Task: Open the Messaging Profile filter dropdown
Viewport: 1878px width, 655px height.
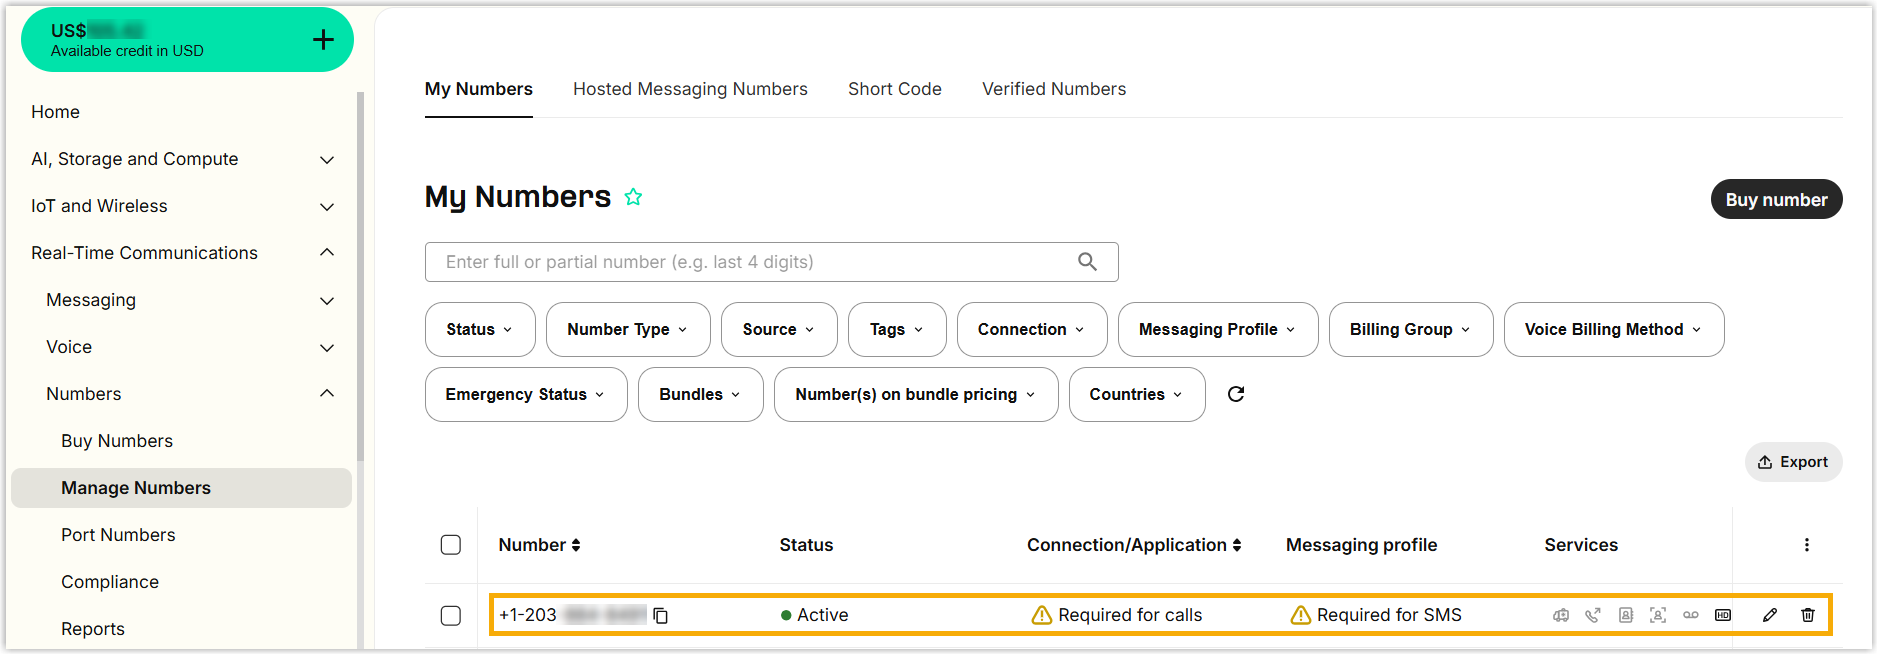Action: [1217, 330]
